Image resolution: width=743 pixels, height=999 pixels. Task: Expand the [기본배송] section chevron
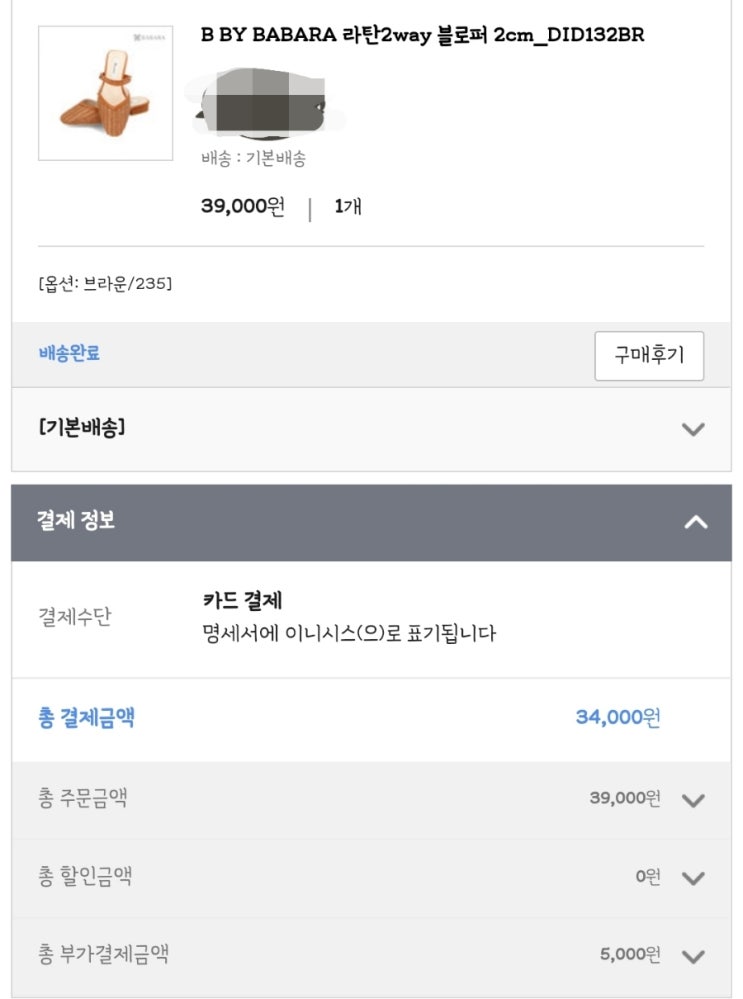[692, 429]
